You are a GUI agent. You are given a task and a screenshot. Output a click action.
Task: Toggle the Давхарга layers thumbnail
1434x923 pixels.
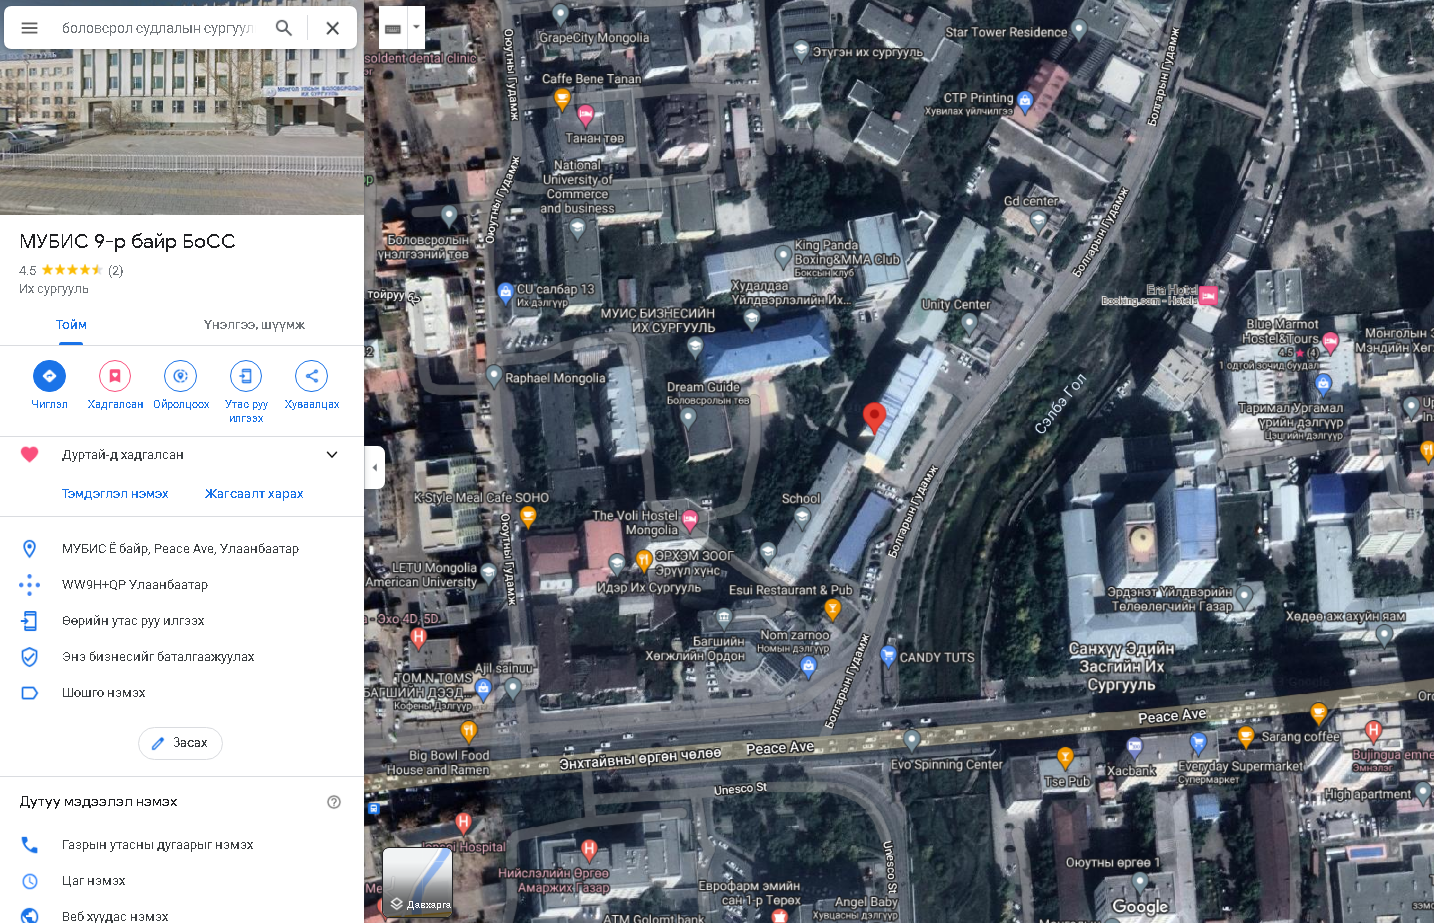coord(418,882)
